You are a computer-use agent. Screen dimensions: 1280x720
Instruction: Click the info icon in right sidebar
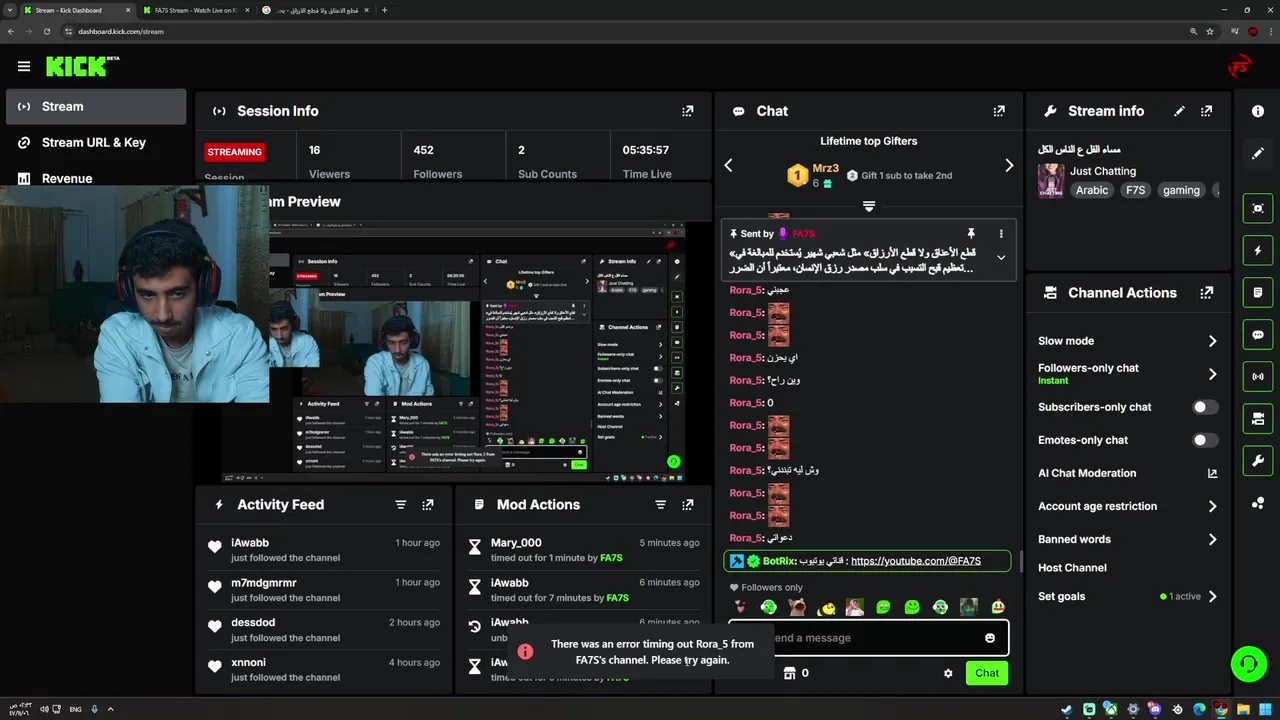point(1258,111)
